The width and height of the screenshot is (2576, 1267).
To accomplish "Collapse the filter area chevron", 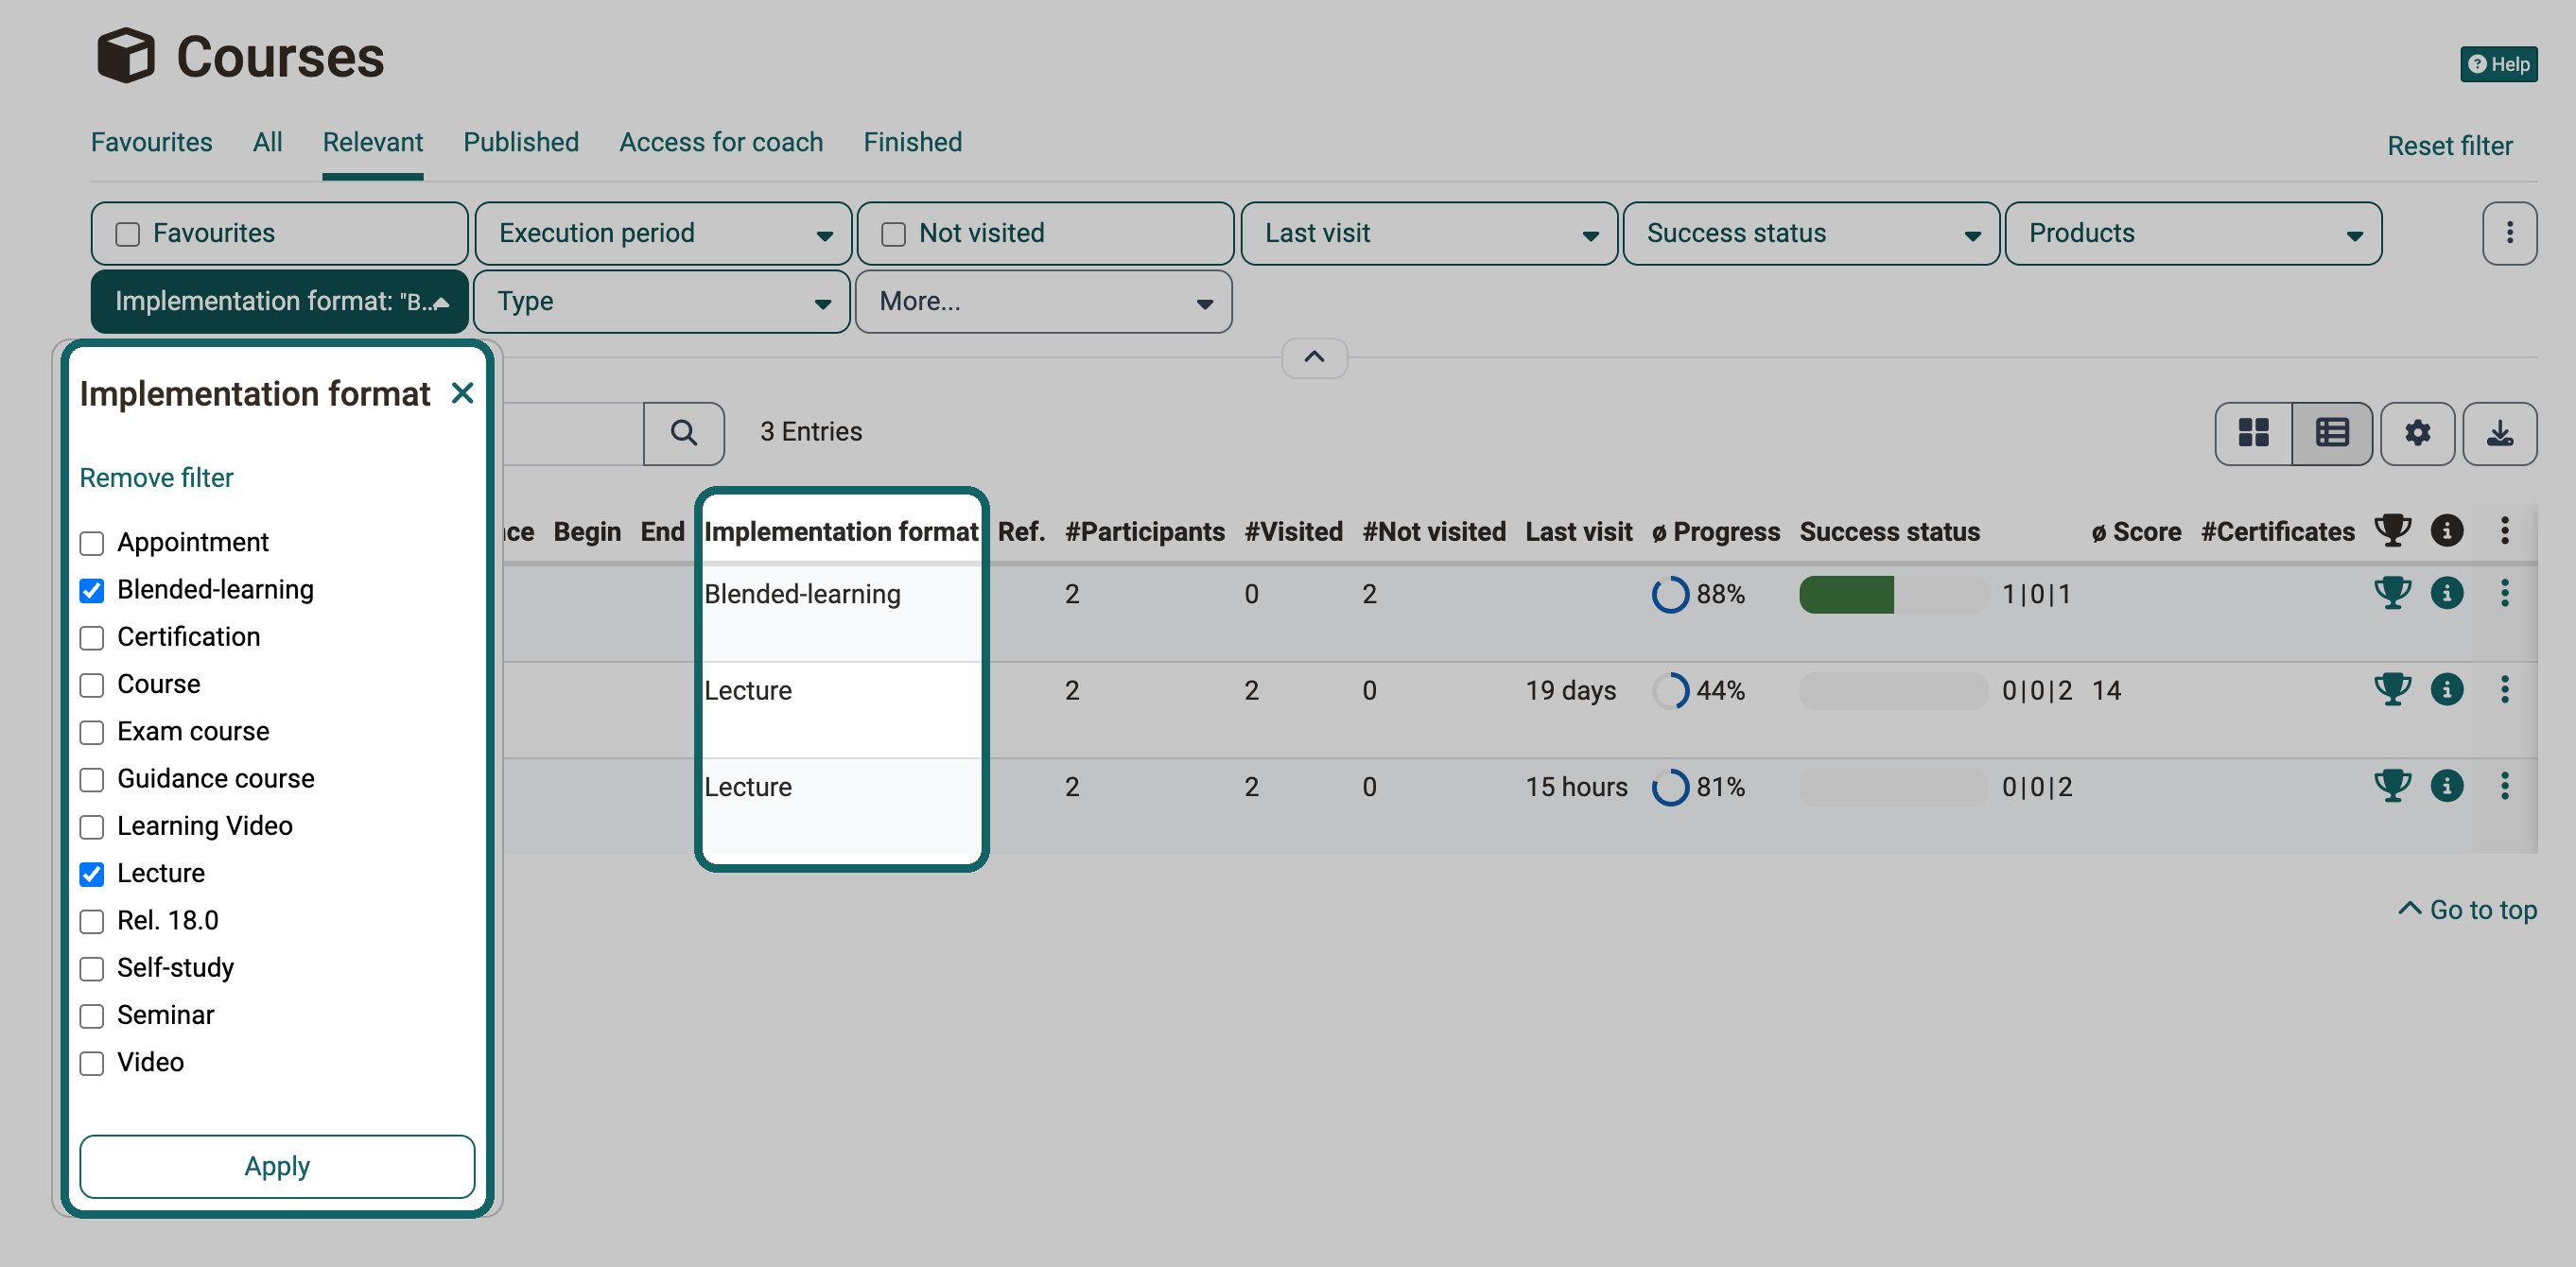I will coord(1314,357).
